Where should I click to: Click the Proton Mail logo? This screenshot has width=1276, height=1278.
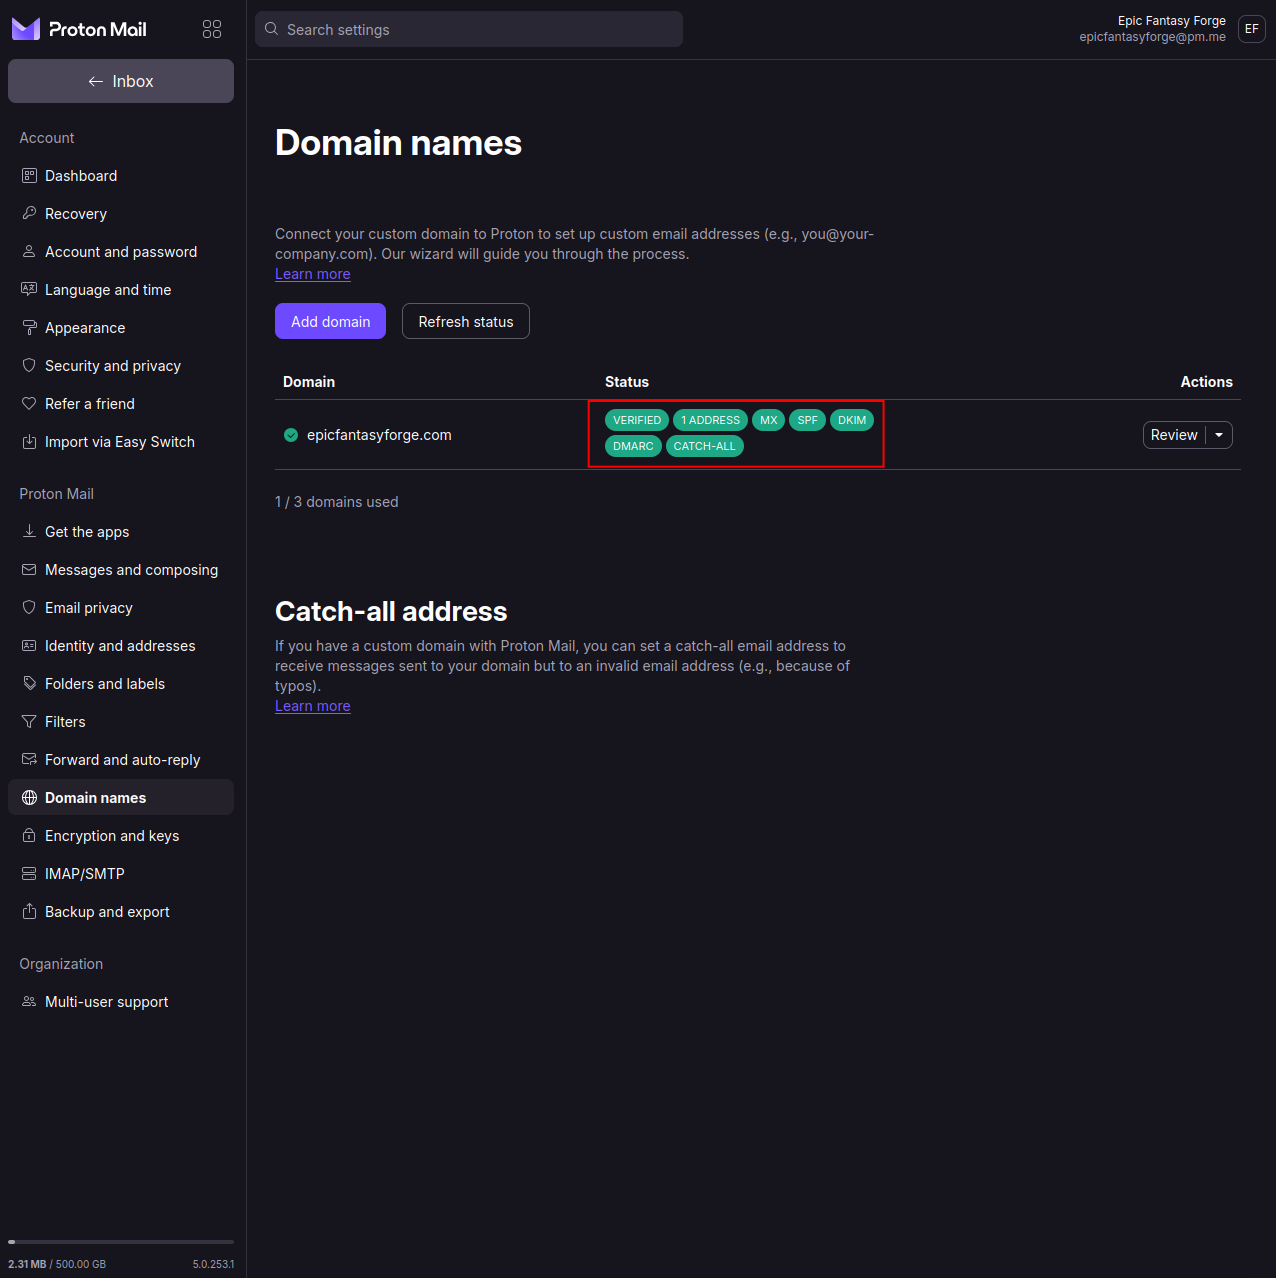(79, 29)
